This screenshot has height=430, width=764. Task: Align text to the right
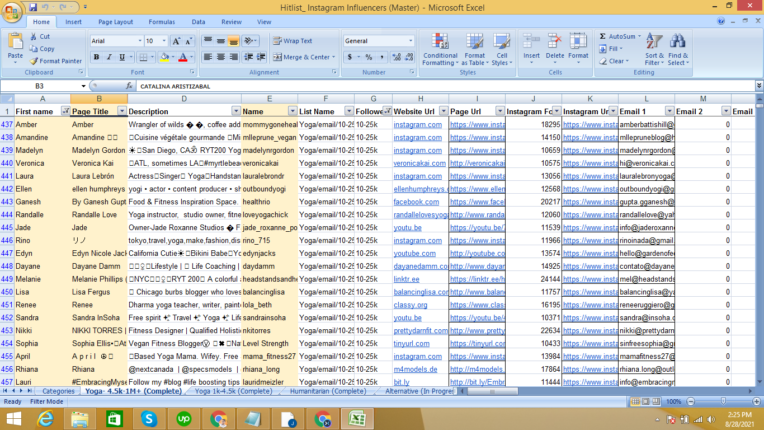233,57
